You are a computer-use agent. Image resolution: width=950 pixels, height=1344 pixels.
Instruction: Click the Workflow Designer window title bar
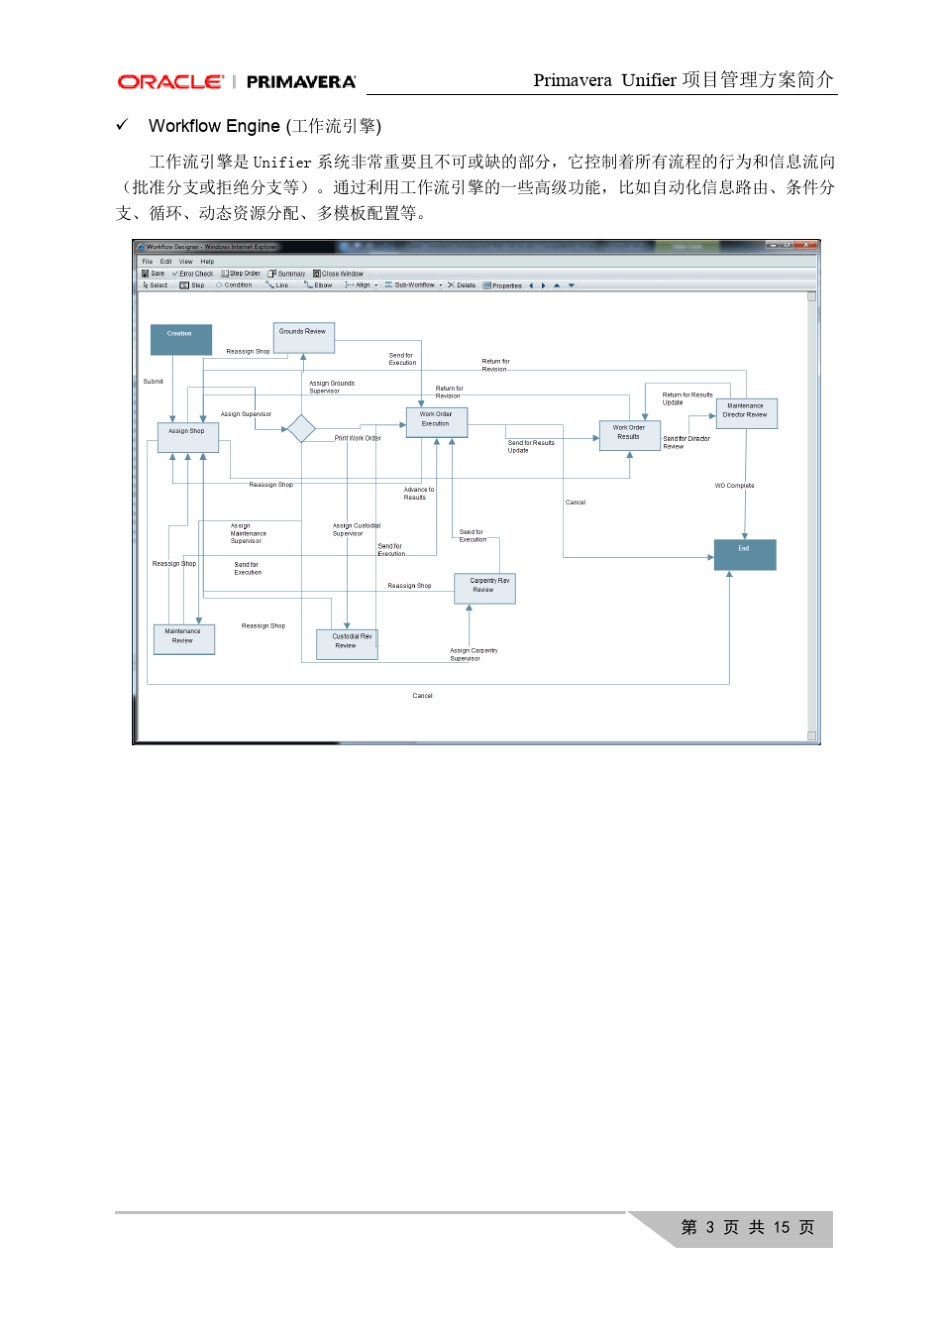pyautogui.click(x=476, y=246)
